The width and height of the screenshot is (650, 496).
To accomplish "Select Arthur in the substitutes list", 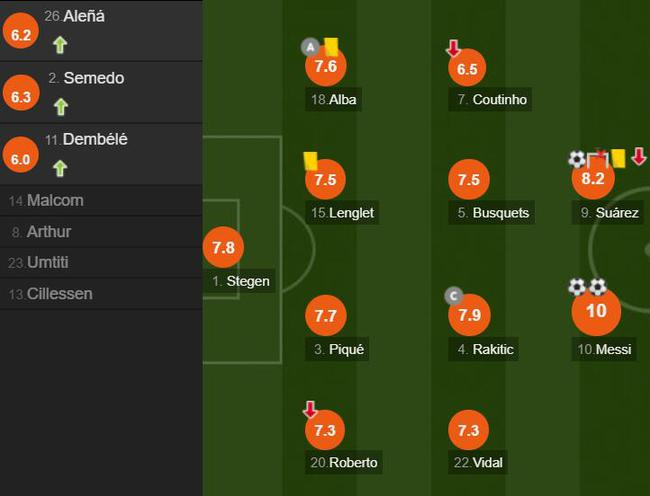I will click(101, 232).
